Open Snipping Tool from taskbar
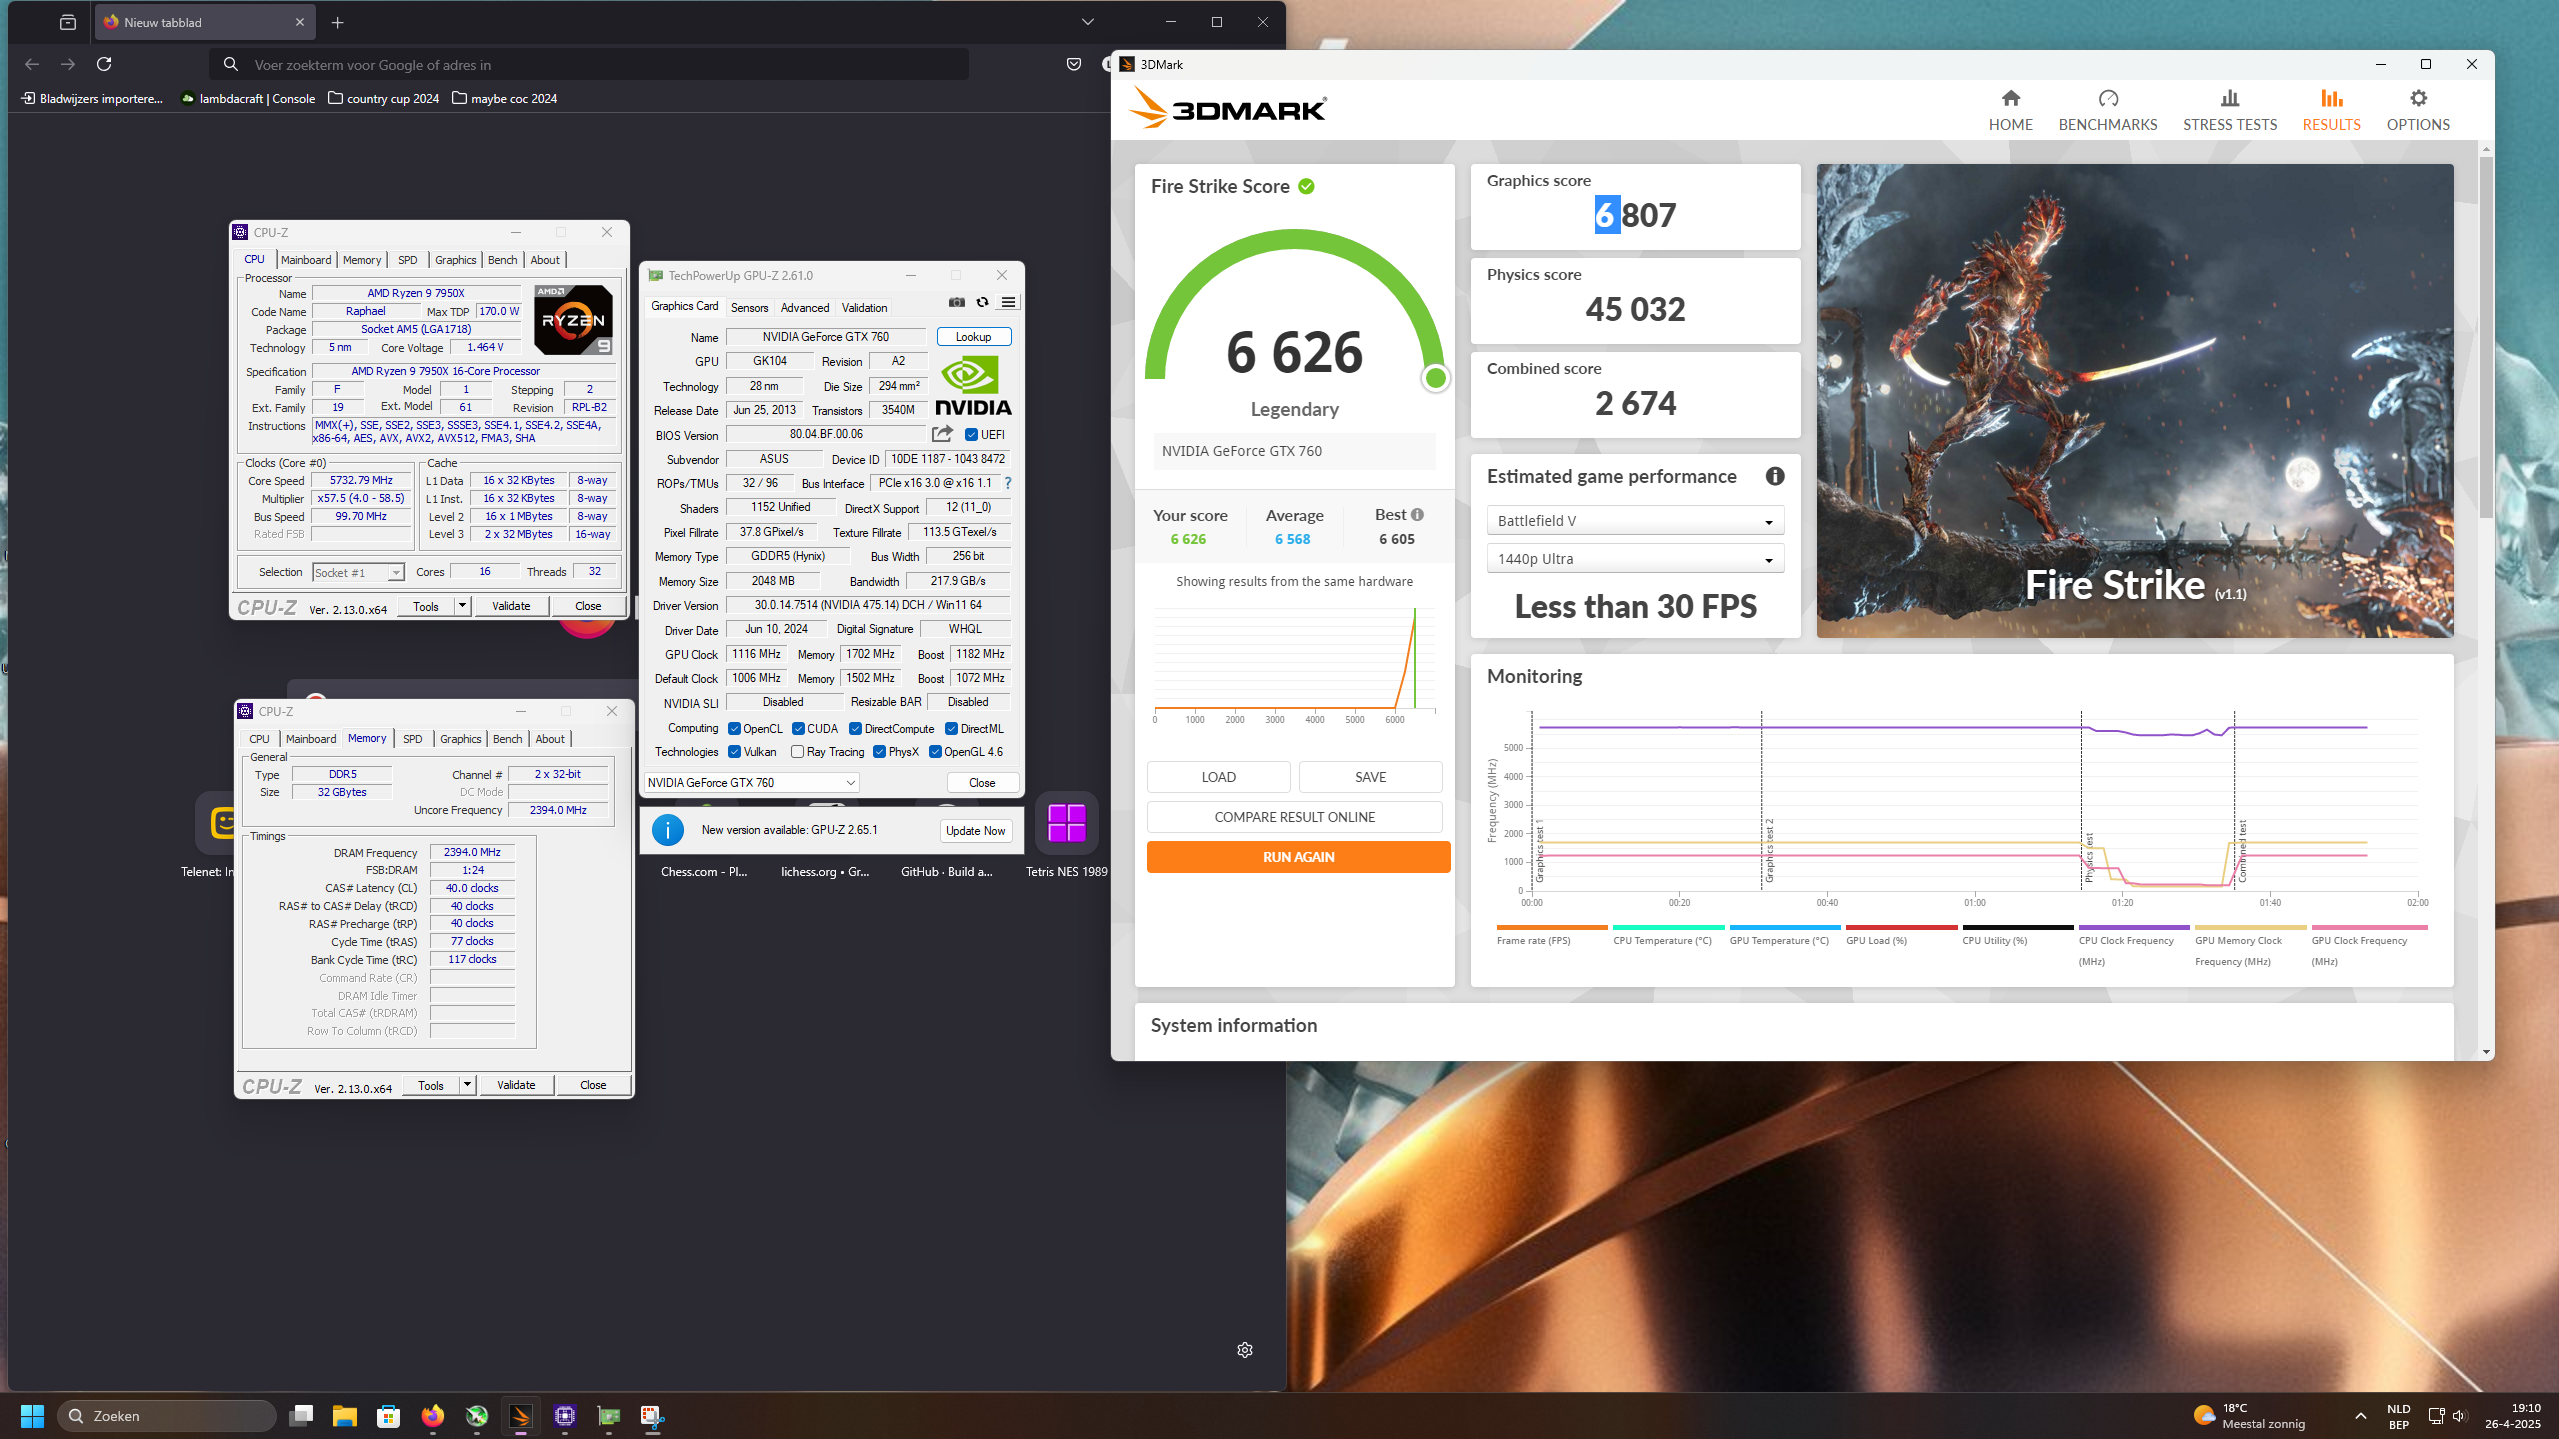2559x1439 pixels. tap(653, 1416)
